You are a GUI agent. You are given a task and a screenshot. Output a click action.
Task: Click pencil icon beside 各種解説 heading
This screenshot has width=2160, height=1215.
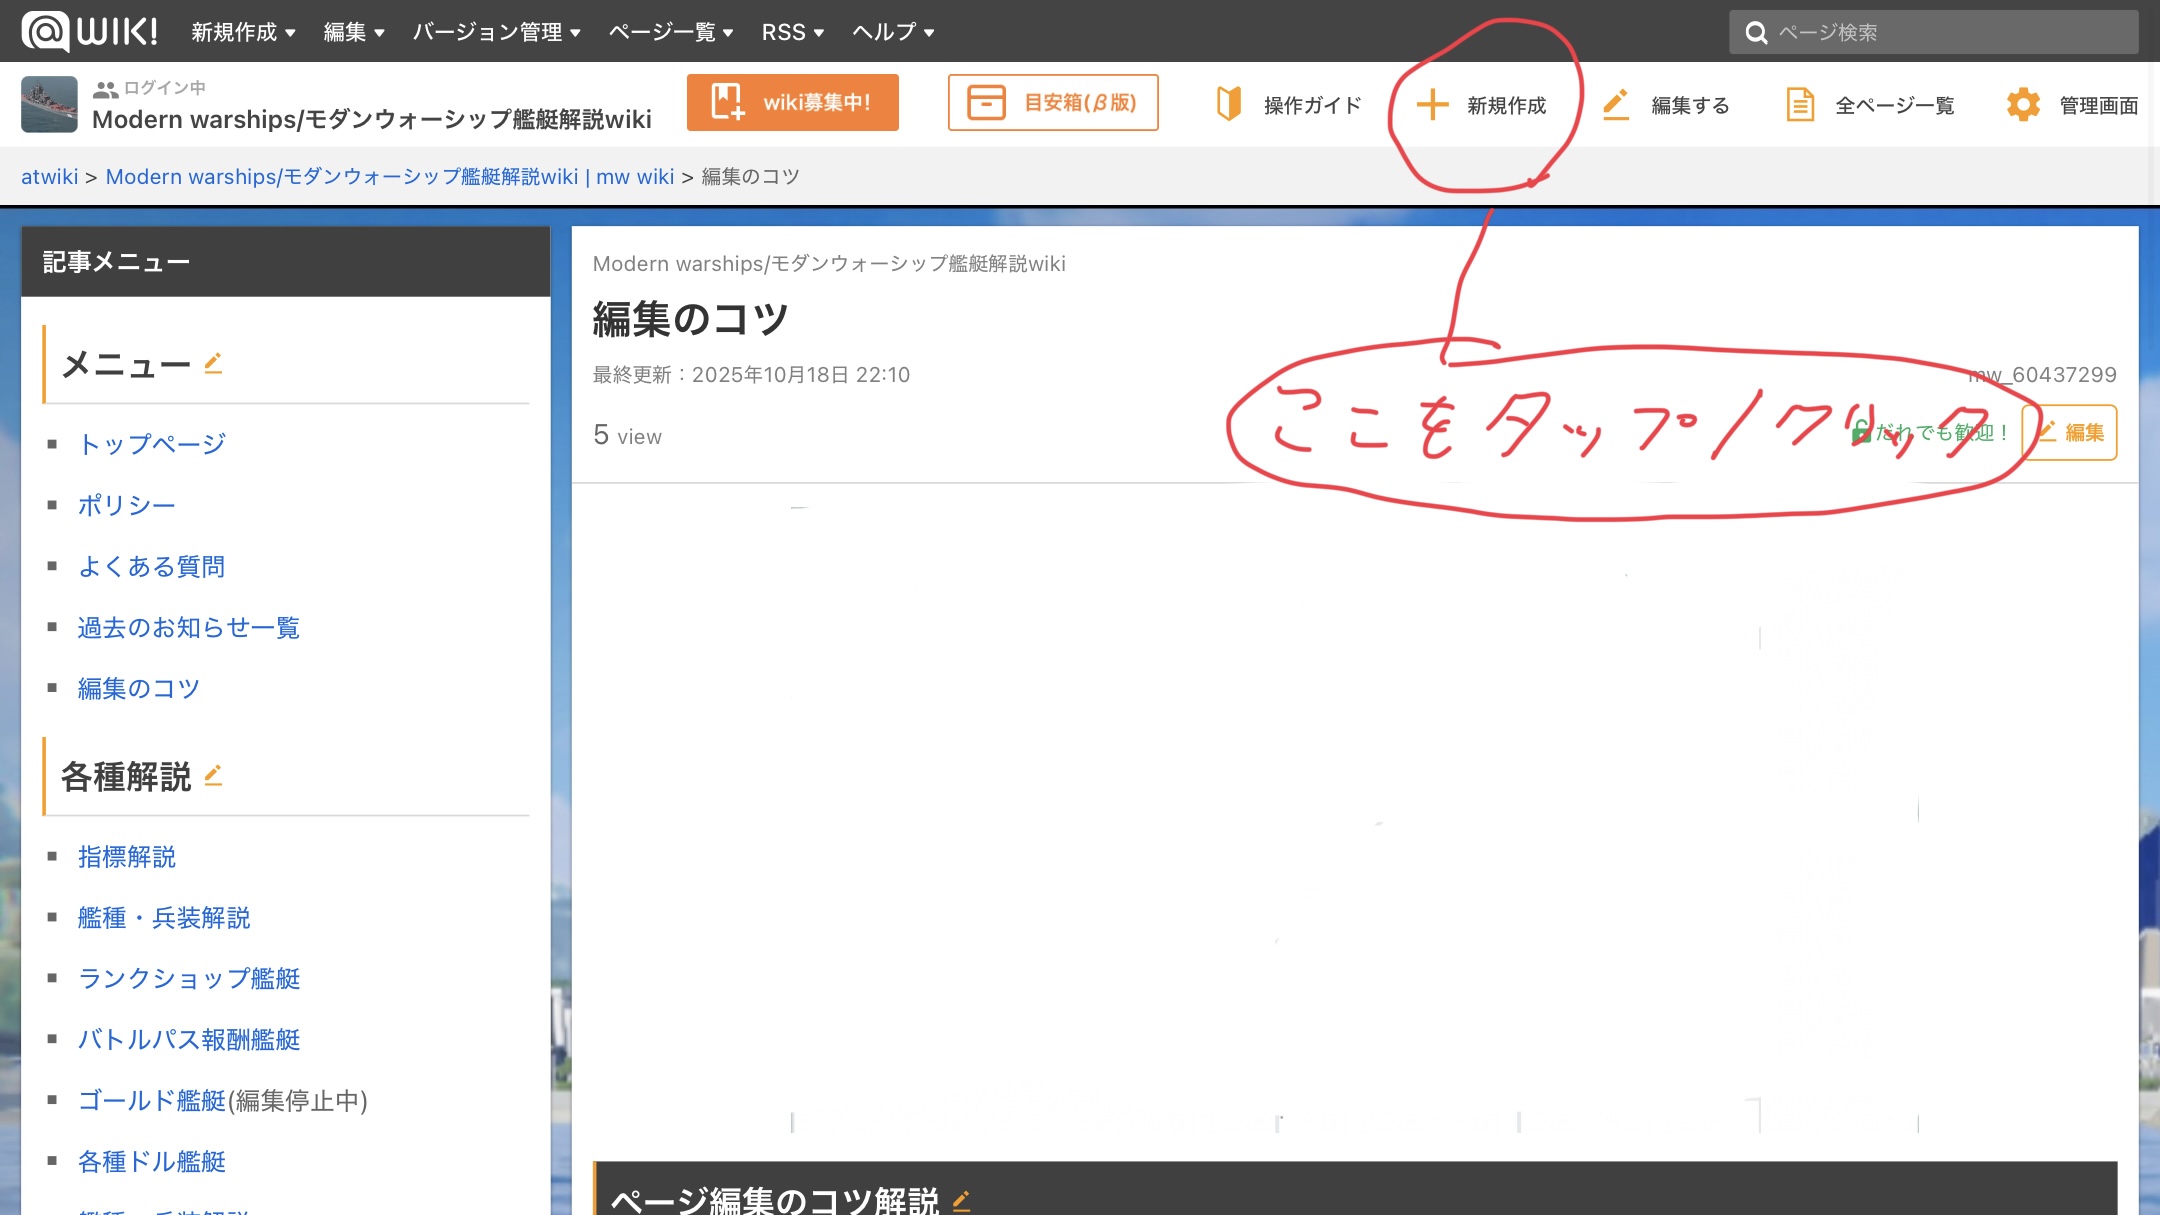point(213,775)
